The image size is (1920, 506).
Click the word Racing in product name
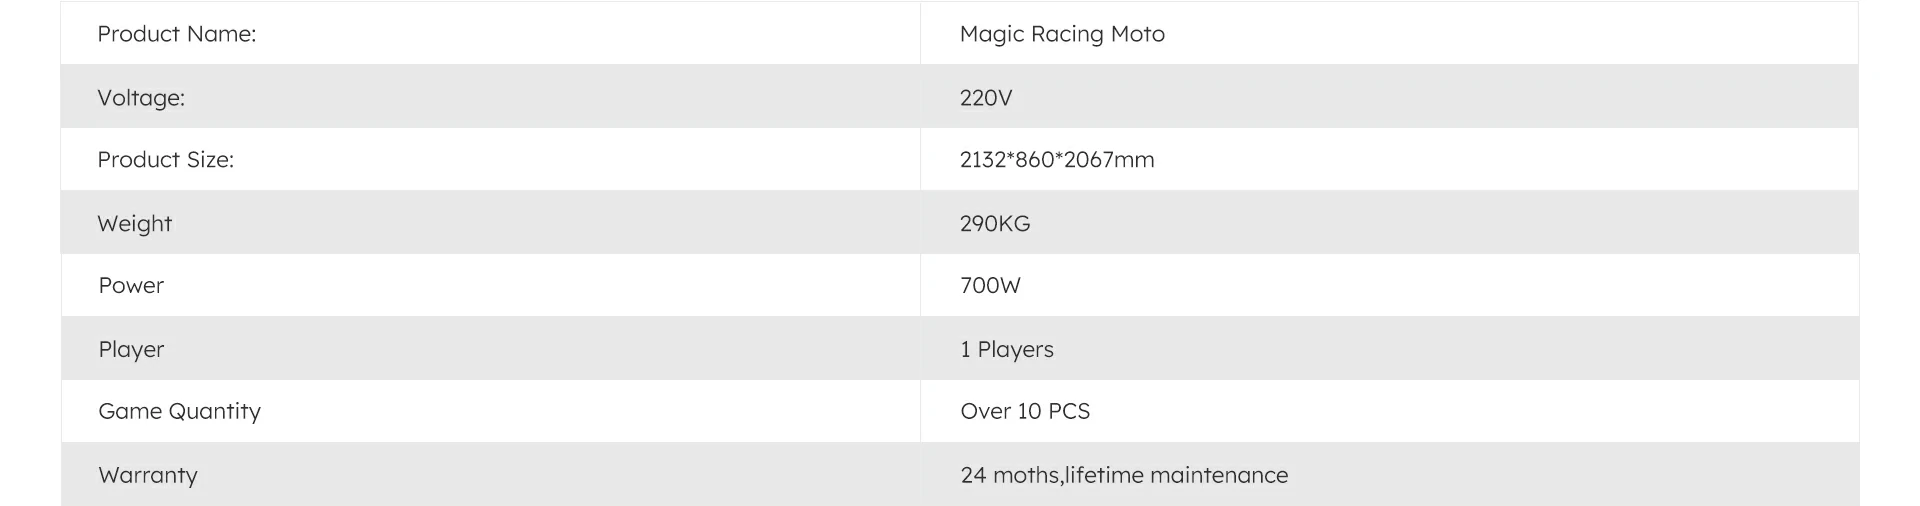(1067, 35)
